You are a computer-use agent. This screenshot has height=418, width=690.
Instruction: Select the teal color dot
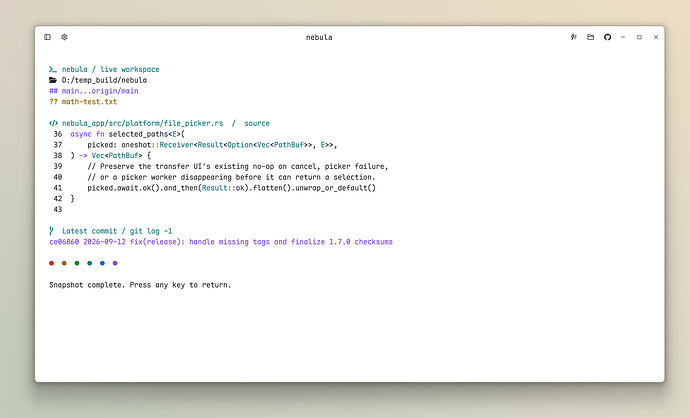[90, 263]
